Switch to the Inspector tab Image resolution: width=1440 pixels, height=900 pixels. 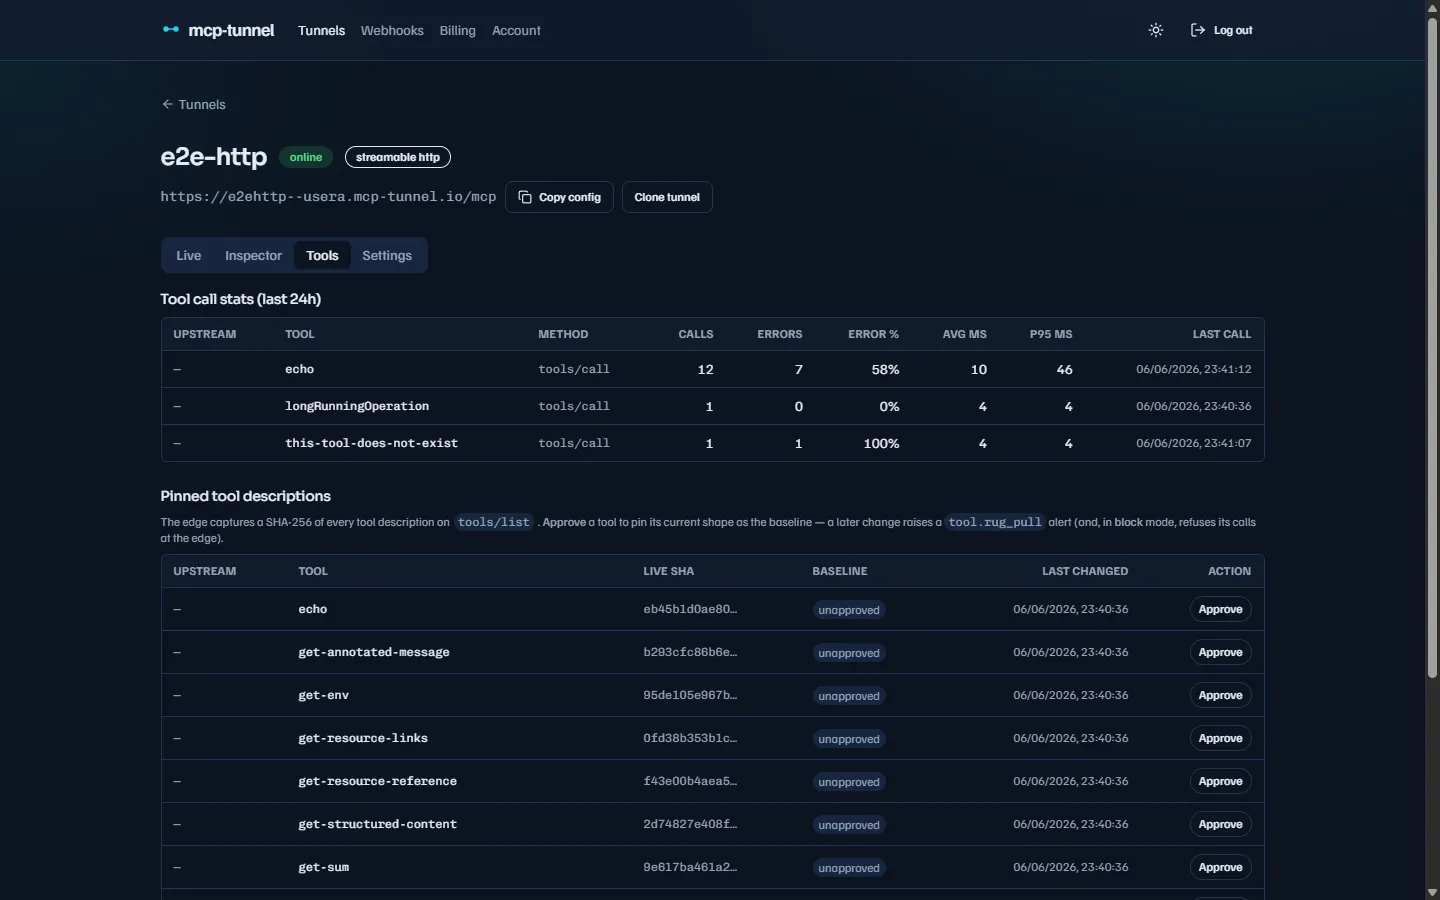click(x=253, y=255)
